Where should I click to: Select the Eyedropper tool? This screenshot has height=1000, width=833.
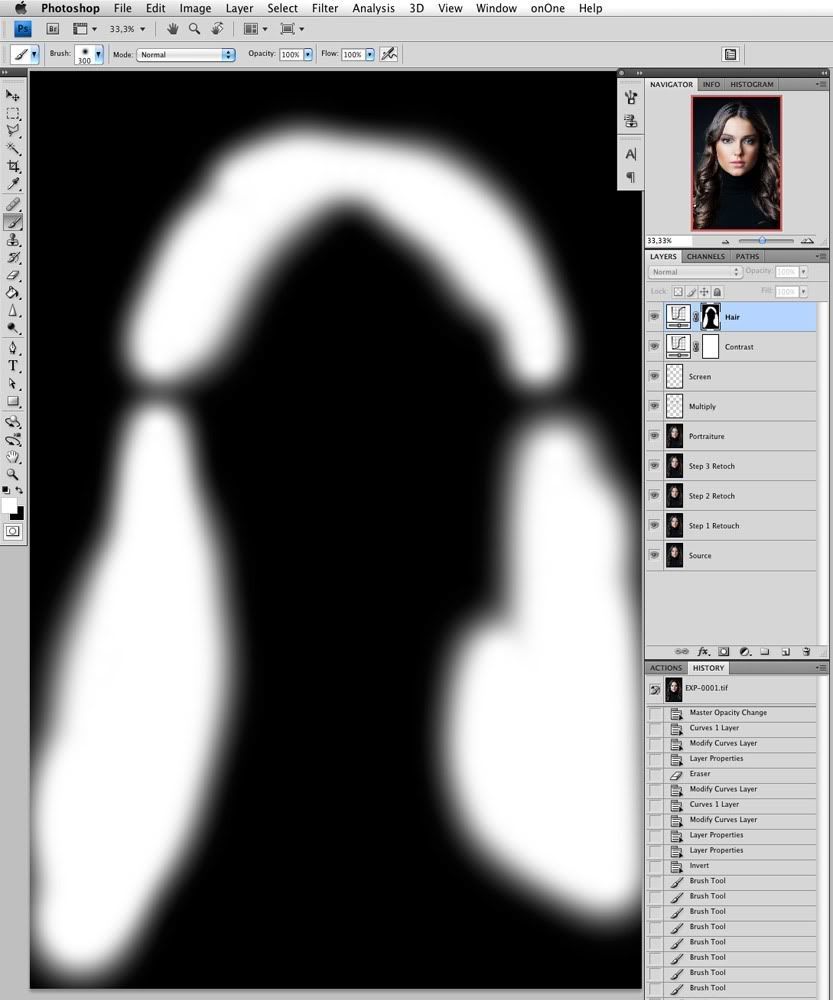tap(13, 185)
